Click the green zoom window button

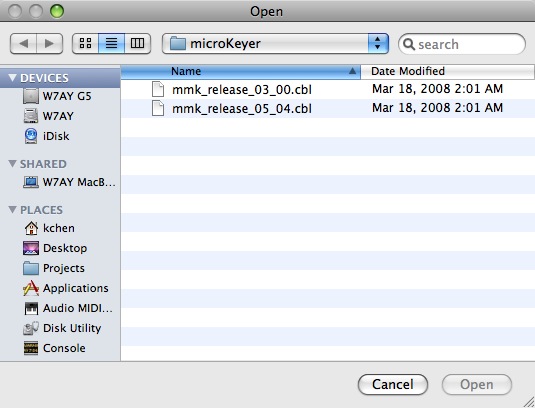[x=57, y=11]
